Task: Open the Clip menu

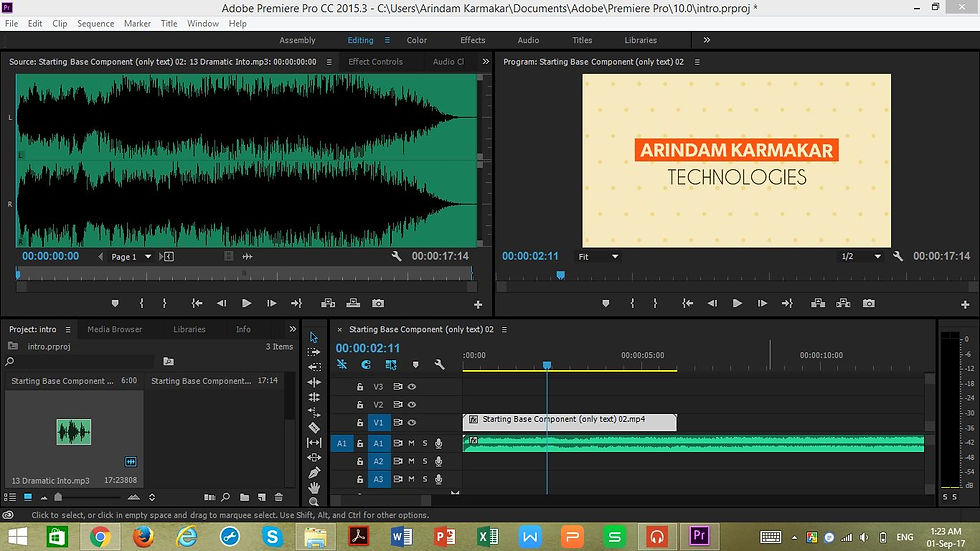Action: (60, 24)
